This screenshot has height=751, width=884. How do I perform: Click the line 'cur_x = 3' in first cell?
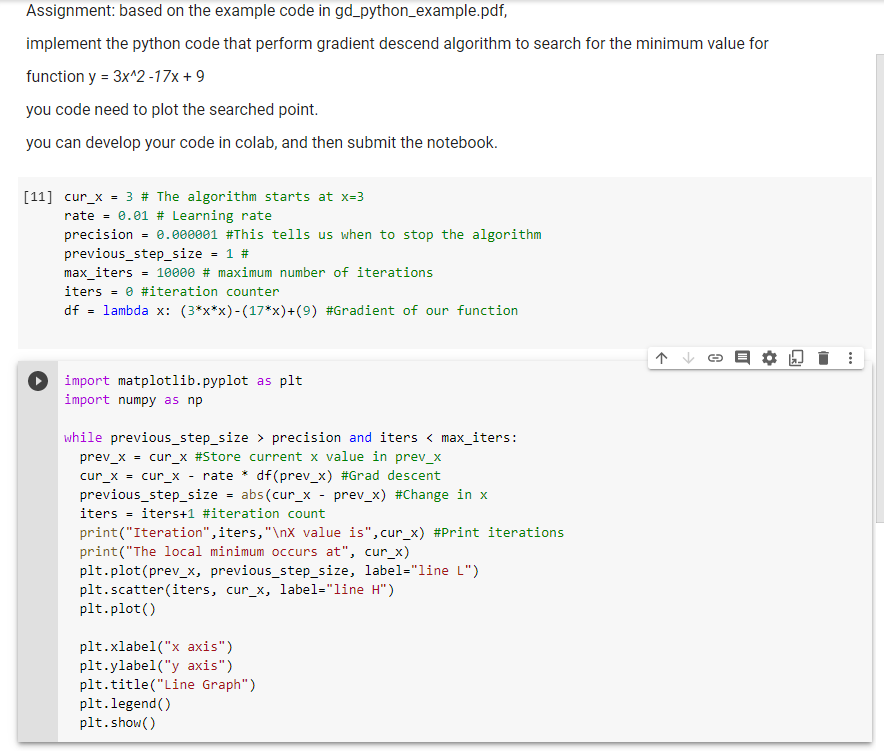tap(214, 197)
